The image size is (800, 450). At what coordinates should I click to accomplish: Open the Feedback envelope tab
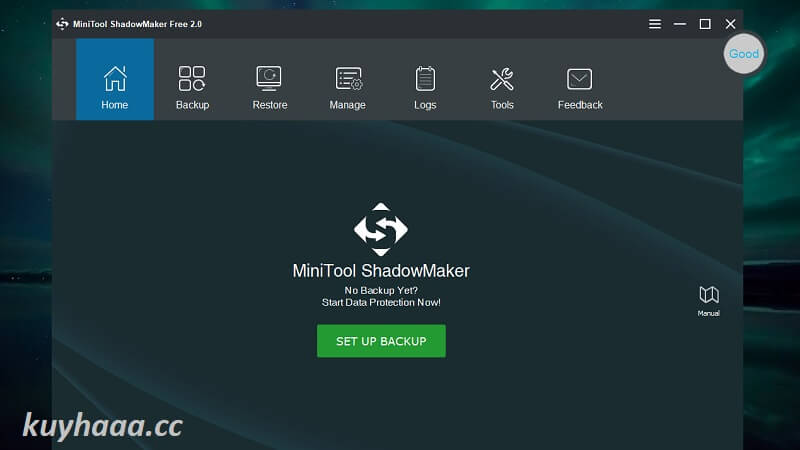pyautogui.click(x=580, y=87)
